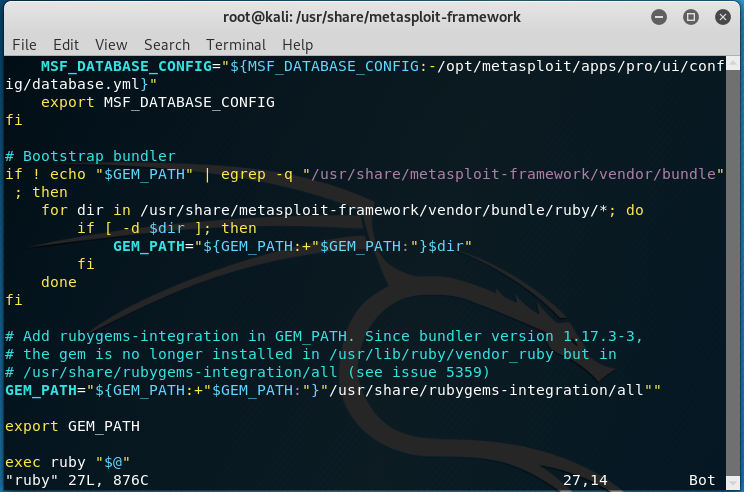Click the 'ig/database.yml}"' wrapped line
744x492 pixels.
81,84
